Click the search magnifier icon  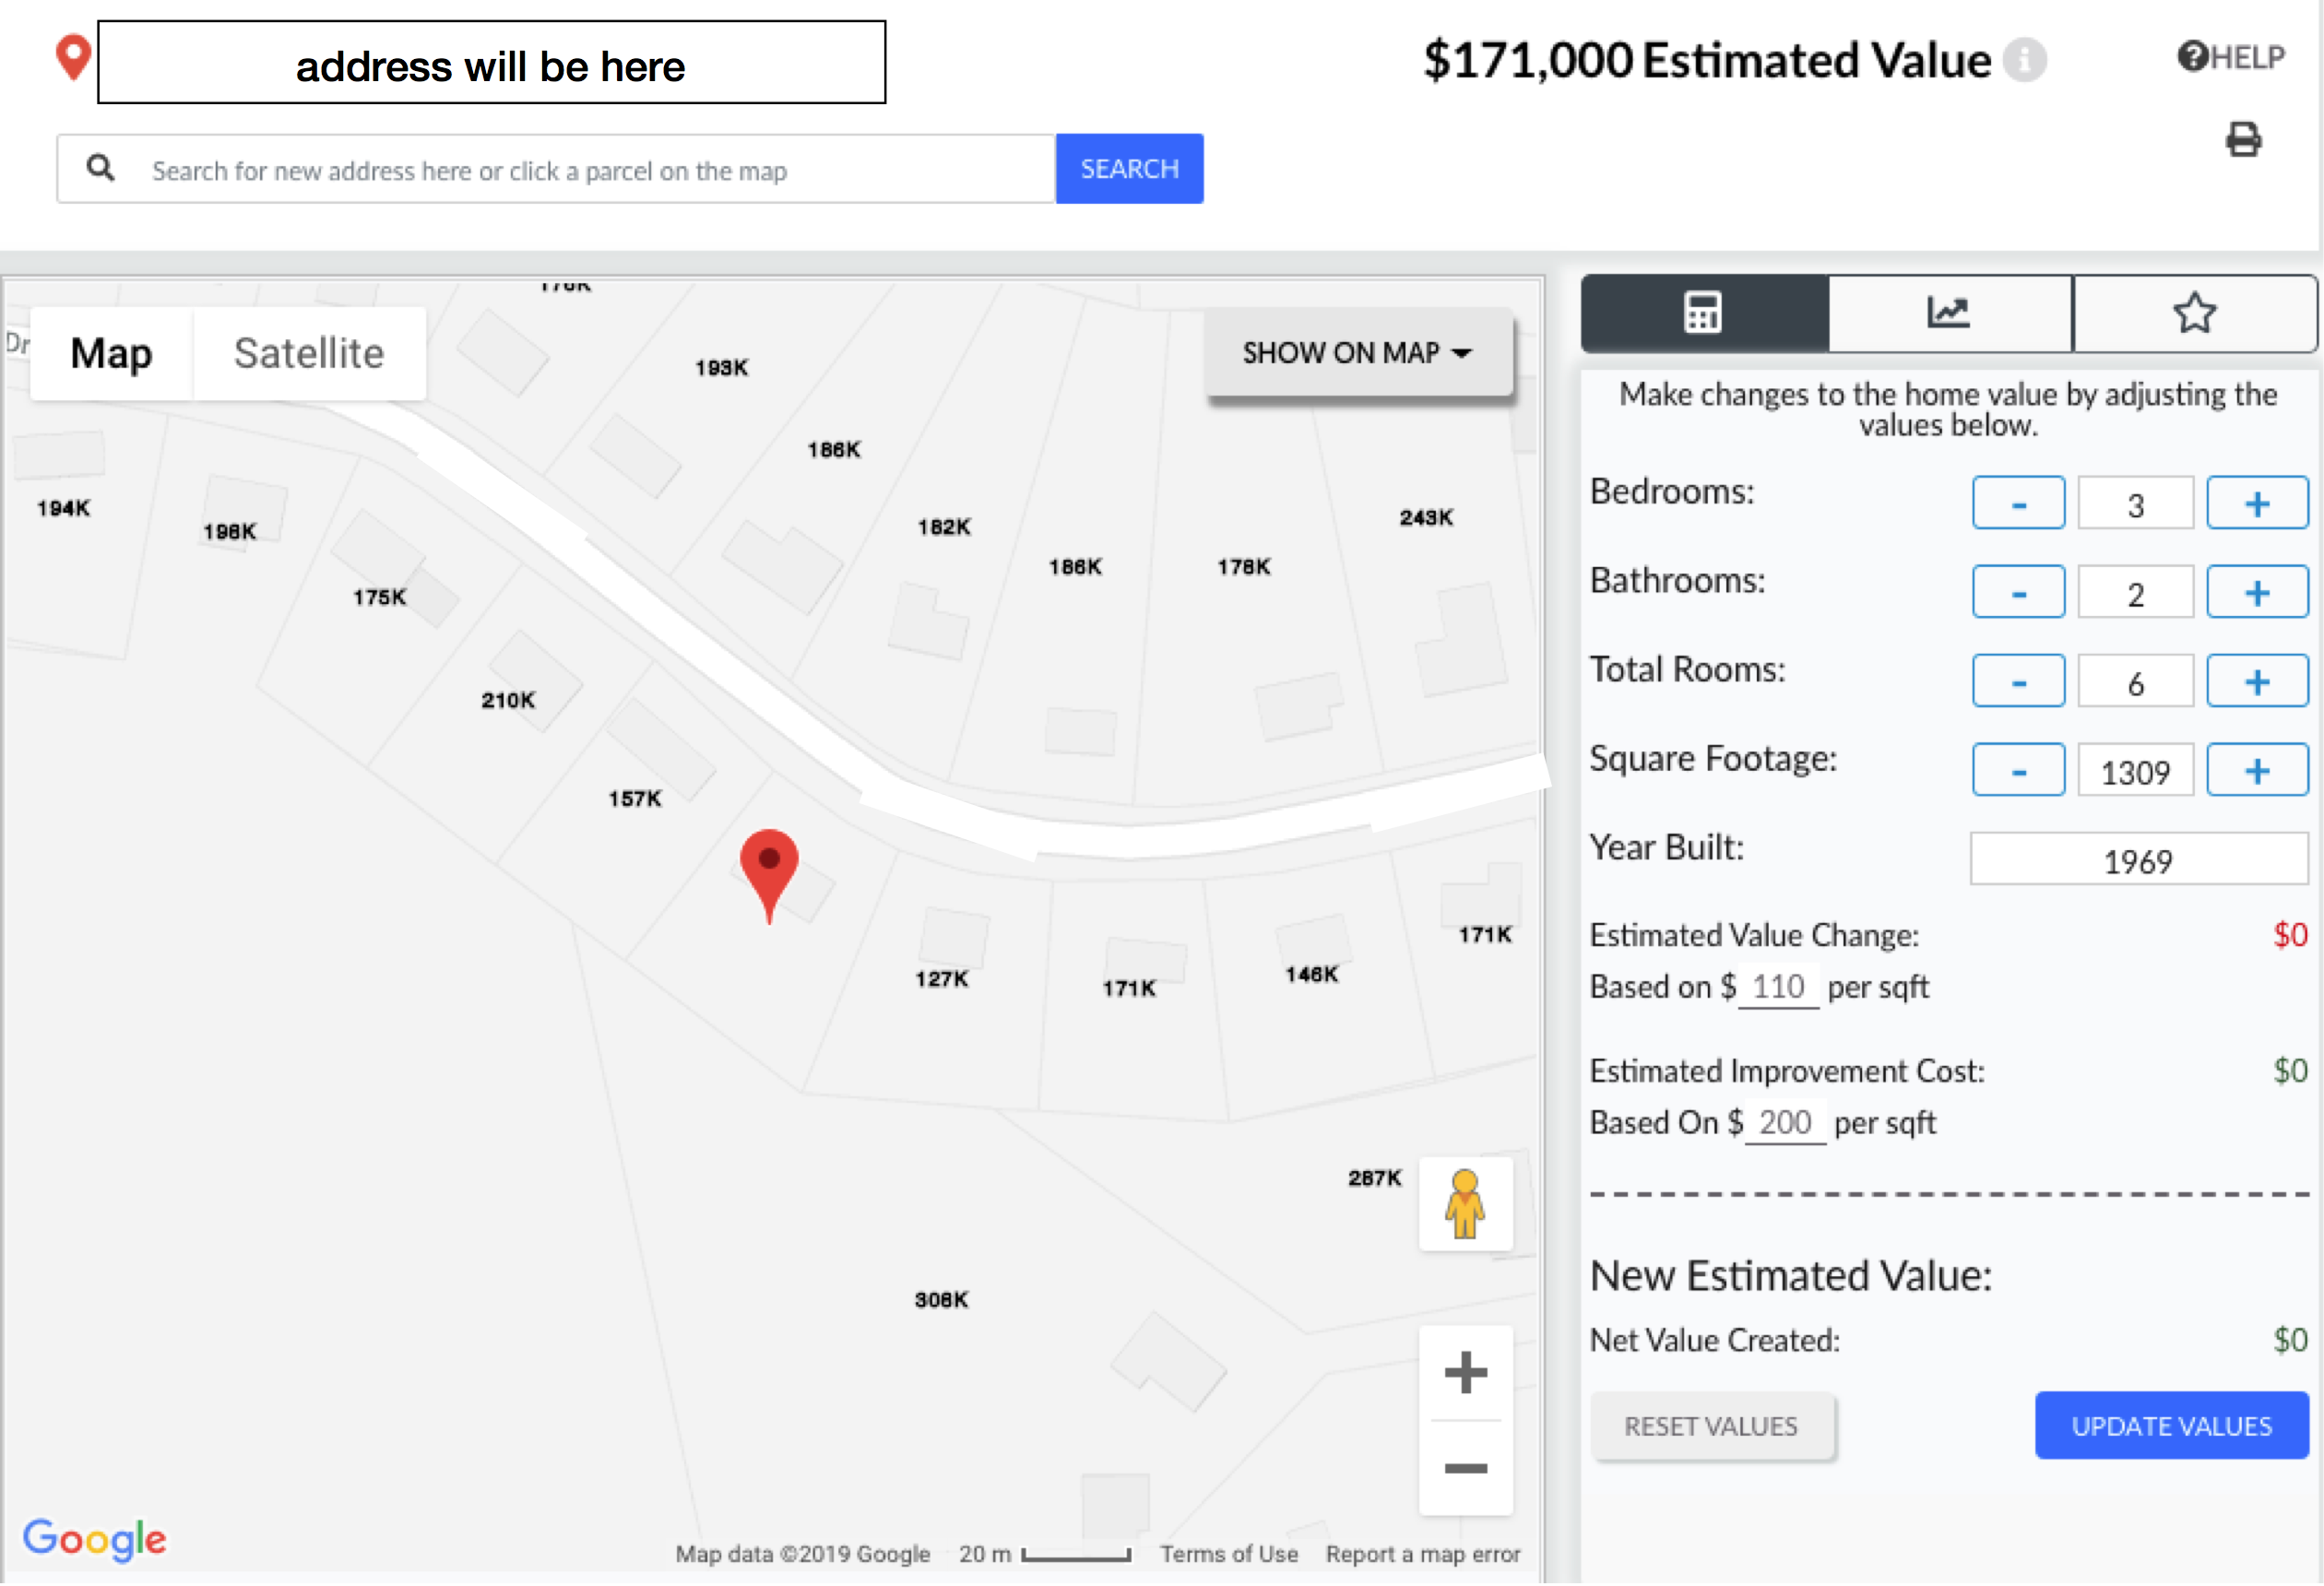[100, 168]
